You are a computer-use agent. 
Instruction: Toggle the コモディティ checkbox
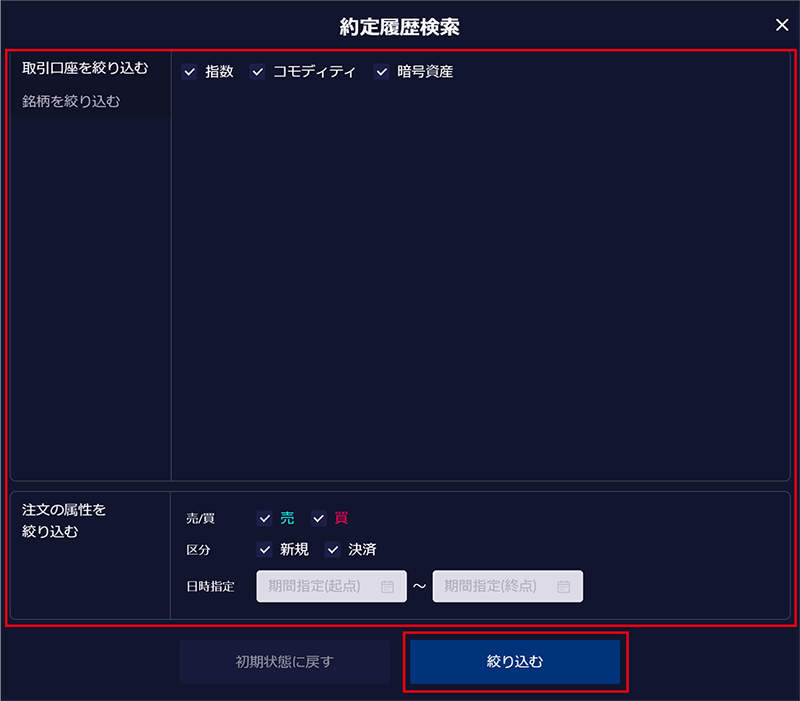pyautogui.click(x=257, y=72)
